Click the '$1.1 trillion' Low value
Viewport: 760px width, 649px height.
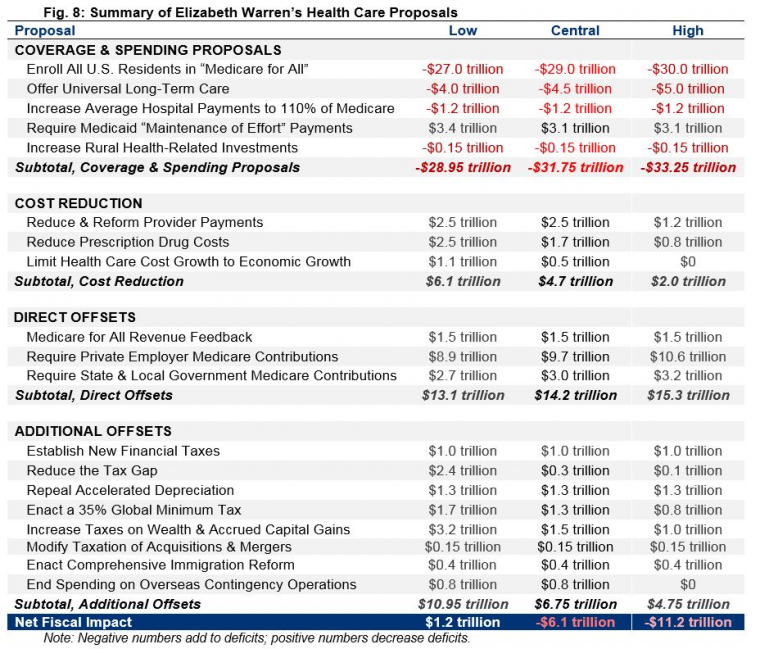463,261
